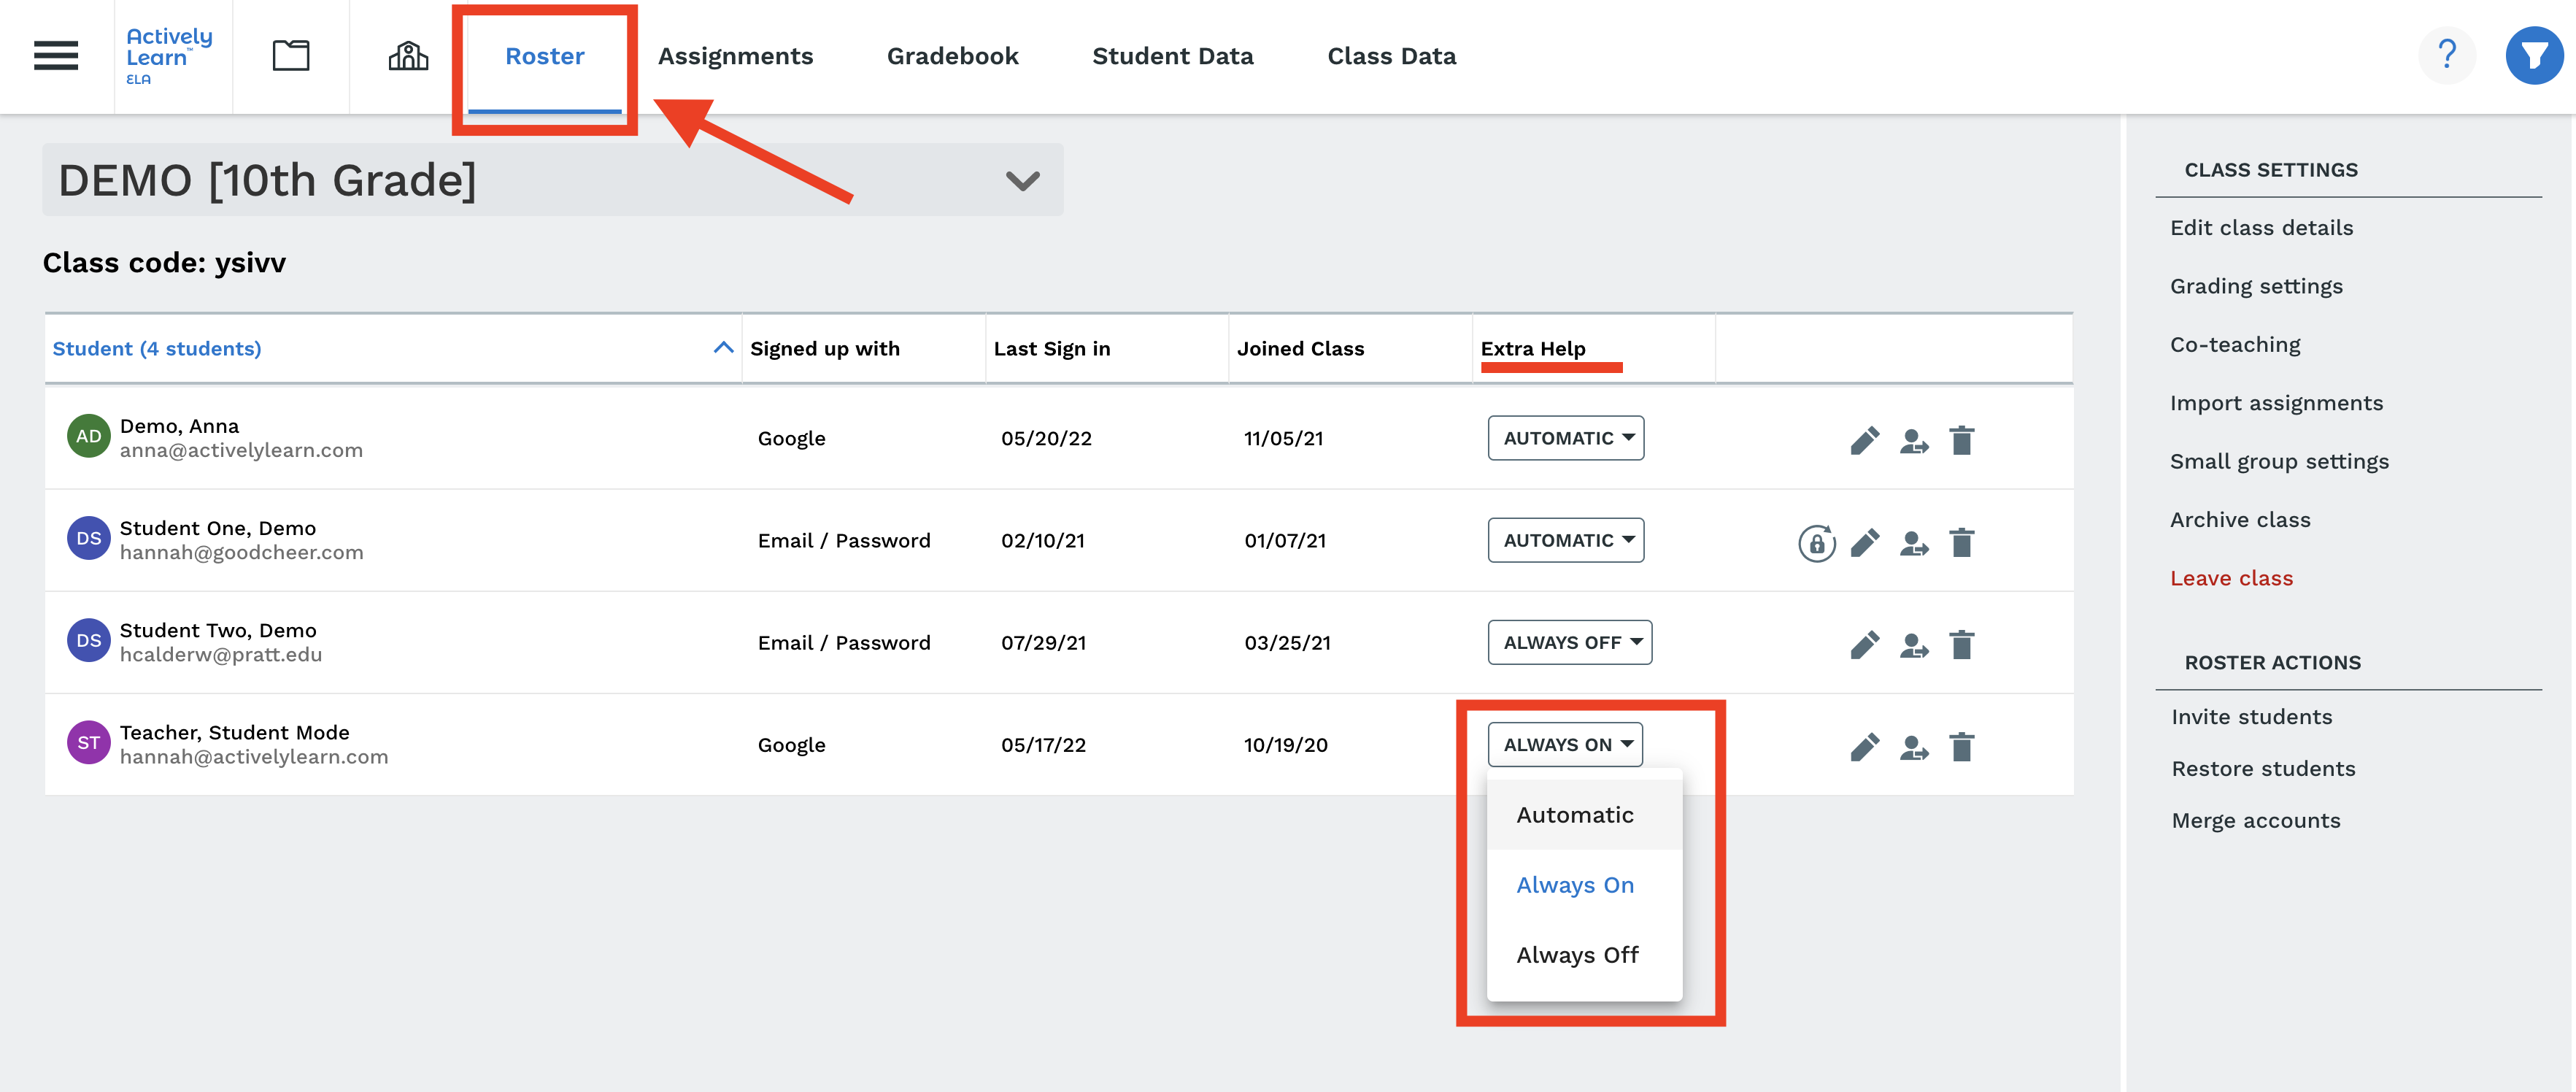Click email hannah@goodcheer.com
This screenshot has height=1092, width=2576.
point(241,552)
